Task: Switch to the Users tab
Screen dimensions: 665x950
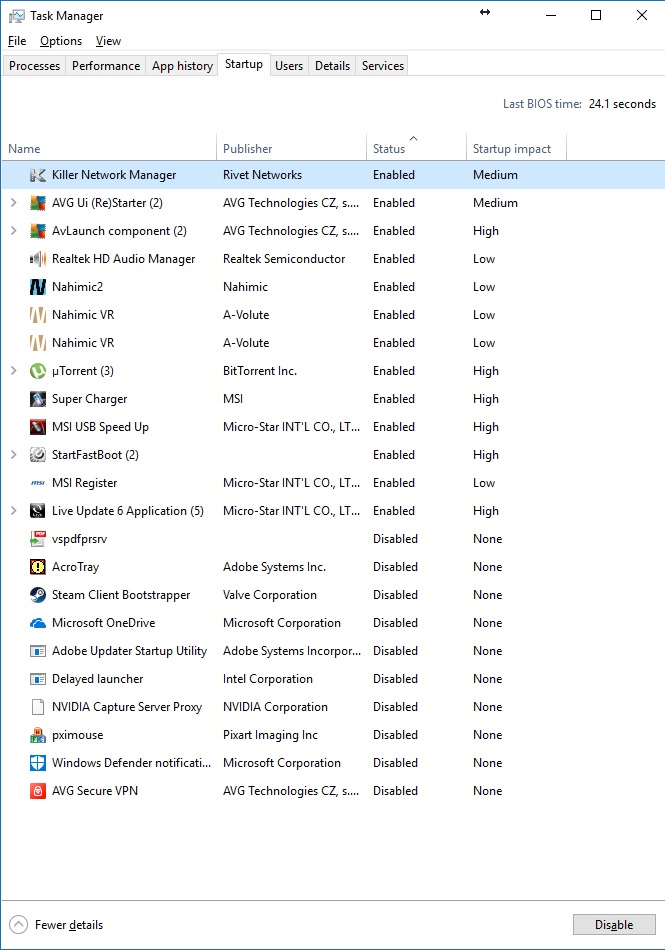Action: pos(289,65)
